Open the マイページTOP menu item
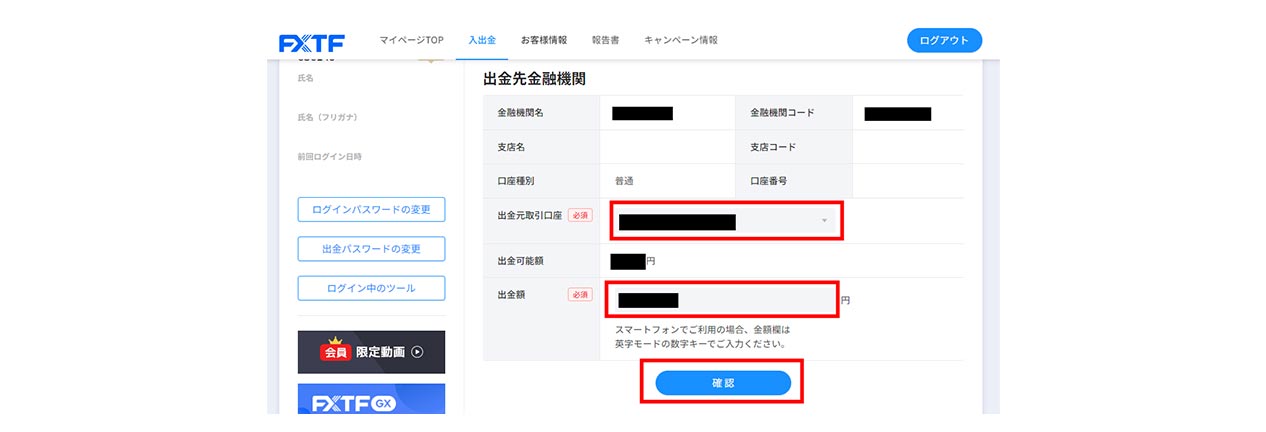Image resolution: width=1266 pixels, height=432 pixels. (411, 40)
